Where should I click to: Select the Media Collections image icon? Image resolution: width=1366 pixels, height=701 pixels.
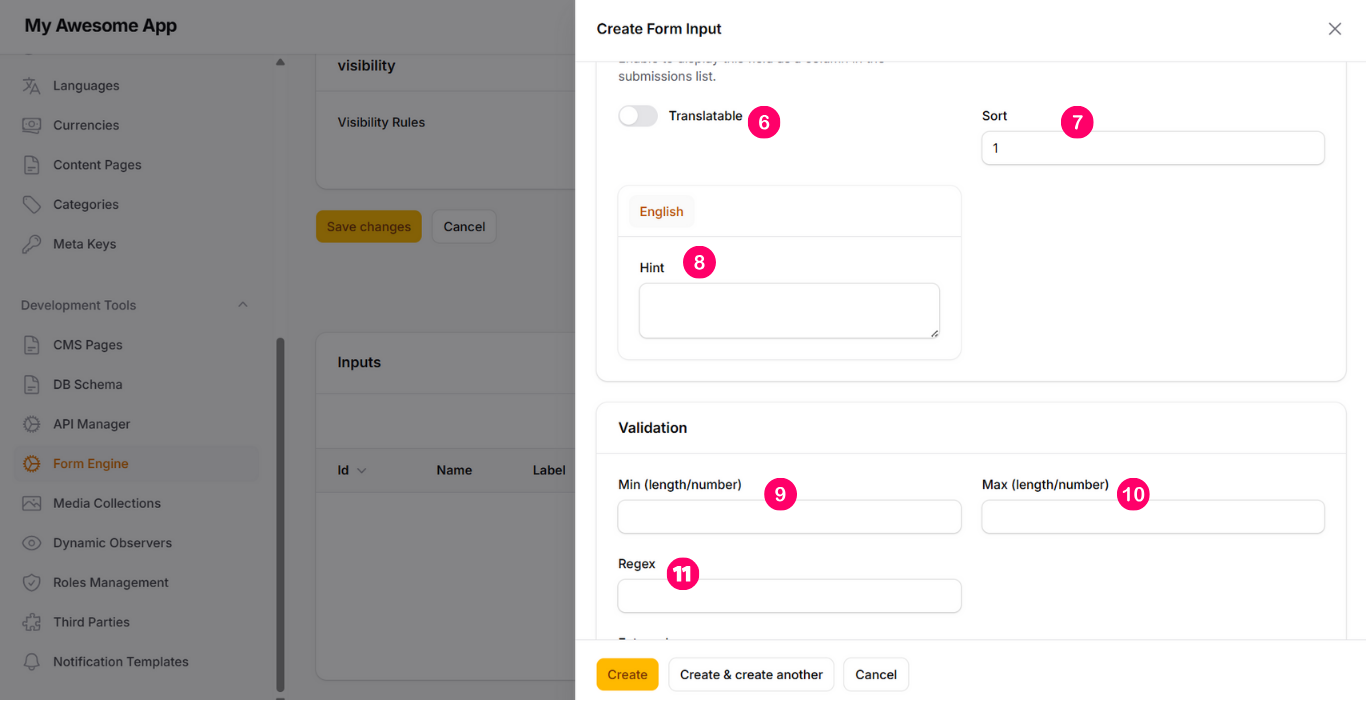click(x=32, y=503)
